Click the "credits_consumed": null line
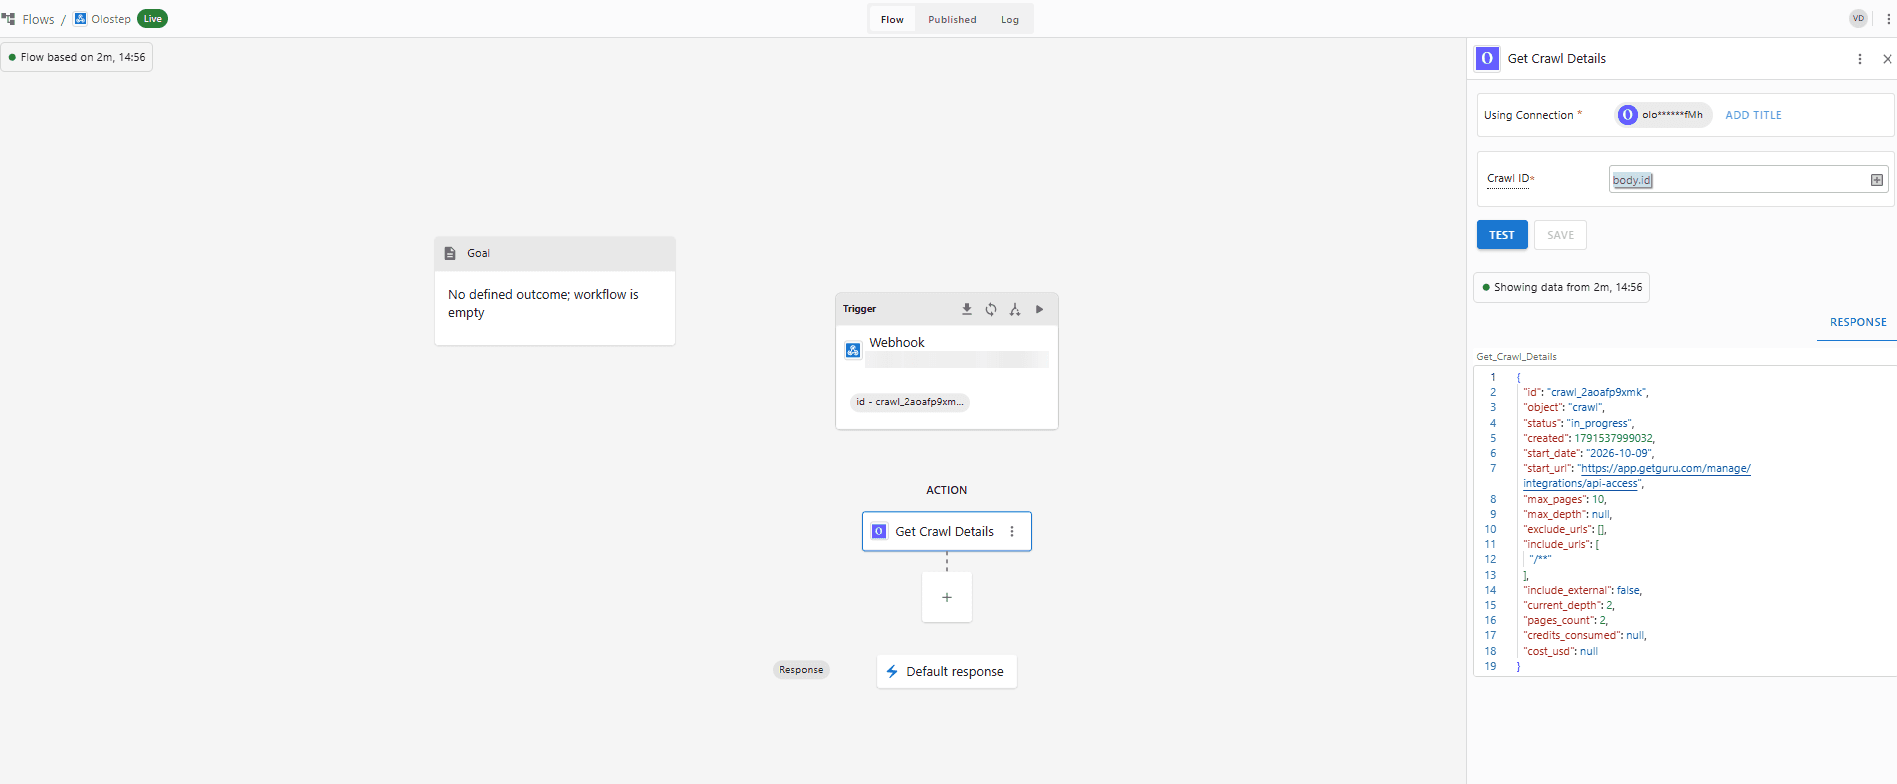 click(1585, 635)
